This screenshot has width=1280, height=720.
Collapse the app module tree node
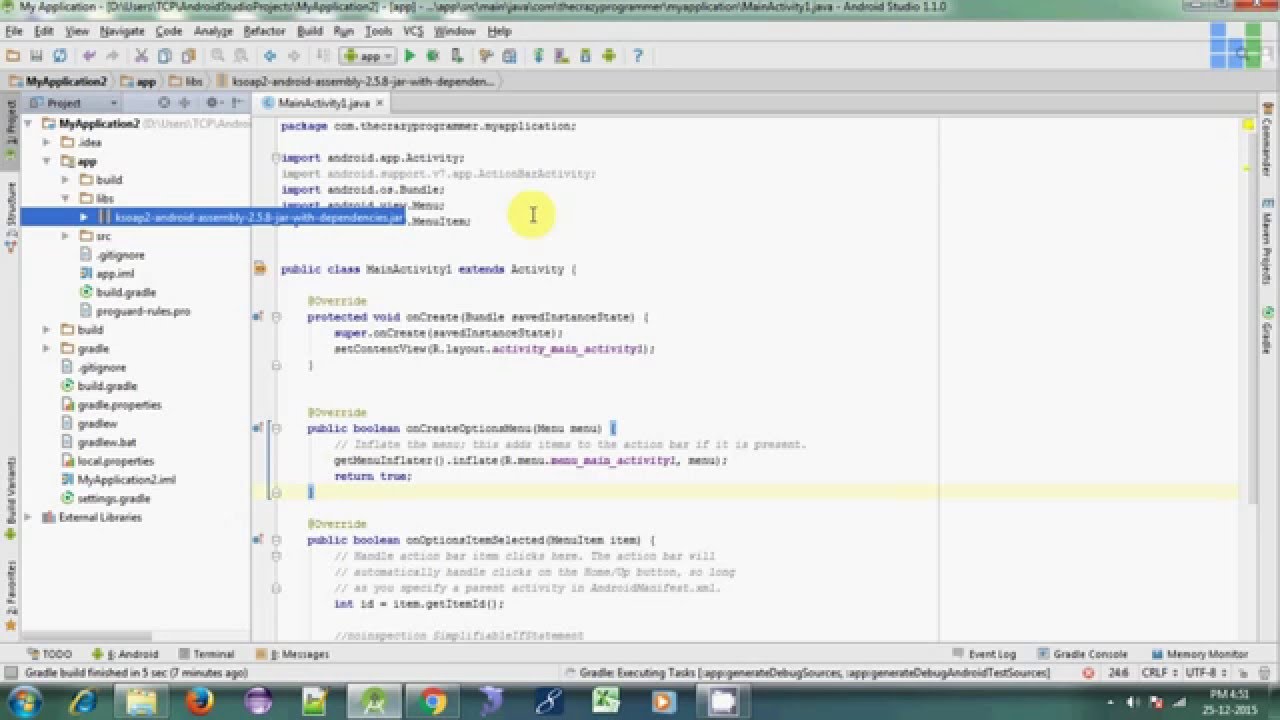pos(46,161)
